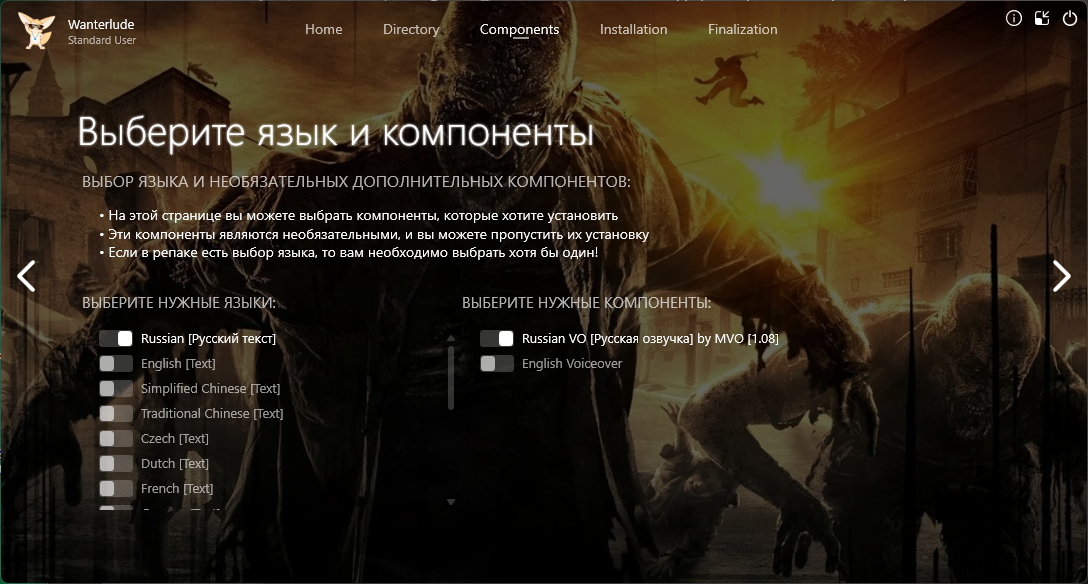Viewport: 1088px width, 584px height.
Task: Click the minimize-to-tray window icon
Action: pyautogui.click(x=1042, y=18)
